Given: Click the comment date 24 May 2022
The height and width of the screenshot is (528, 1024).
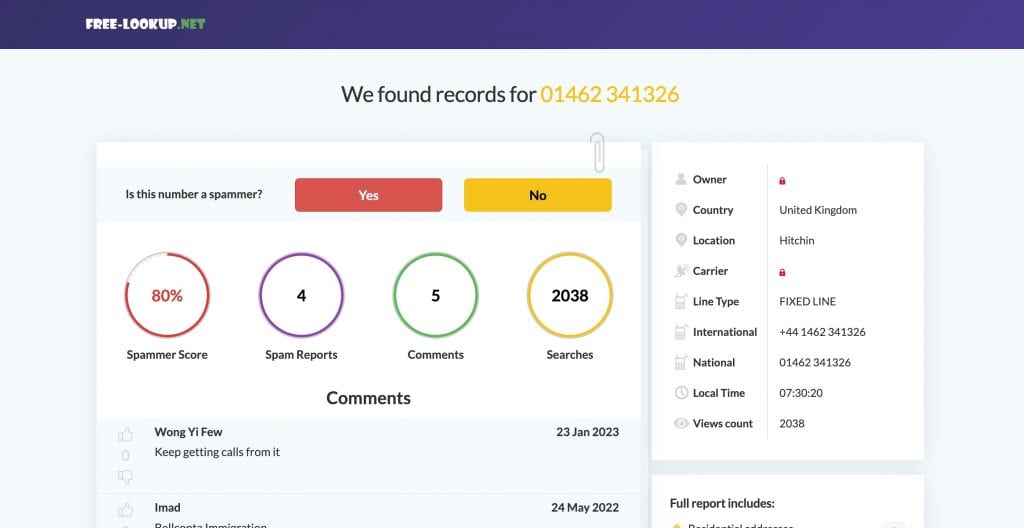Looking at the screenshot, I should tap(585, 507).
